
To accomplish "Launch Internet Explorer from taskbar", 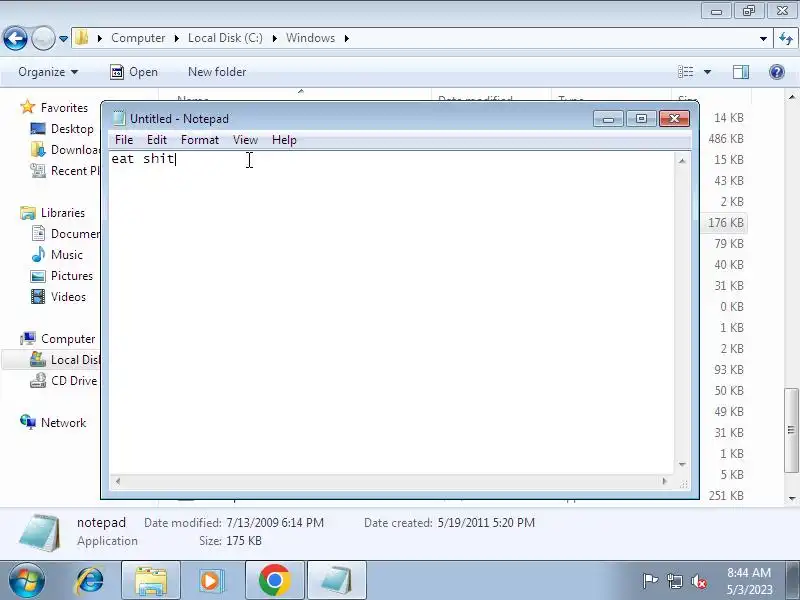I will pyautogui.click(x=90, y=581).
